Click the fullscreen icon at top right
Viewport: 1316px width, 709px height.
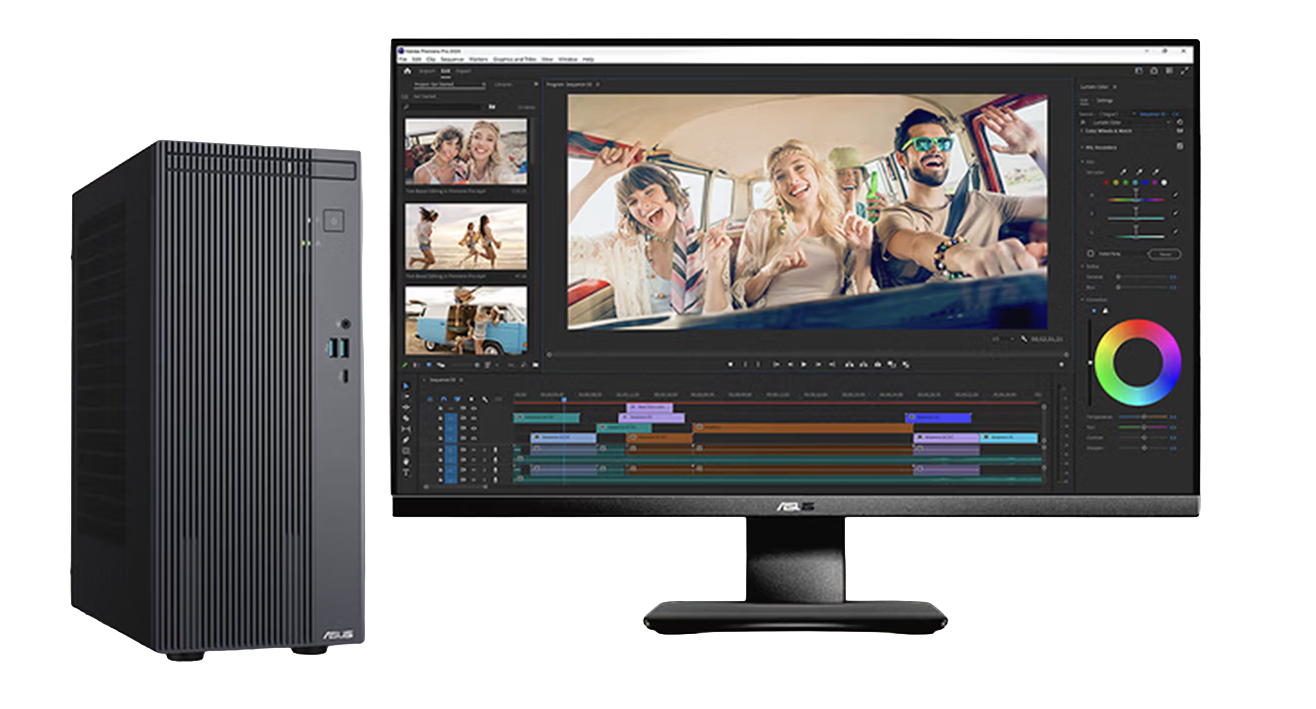pyautogui.click(x=1186, y=71)
